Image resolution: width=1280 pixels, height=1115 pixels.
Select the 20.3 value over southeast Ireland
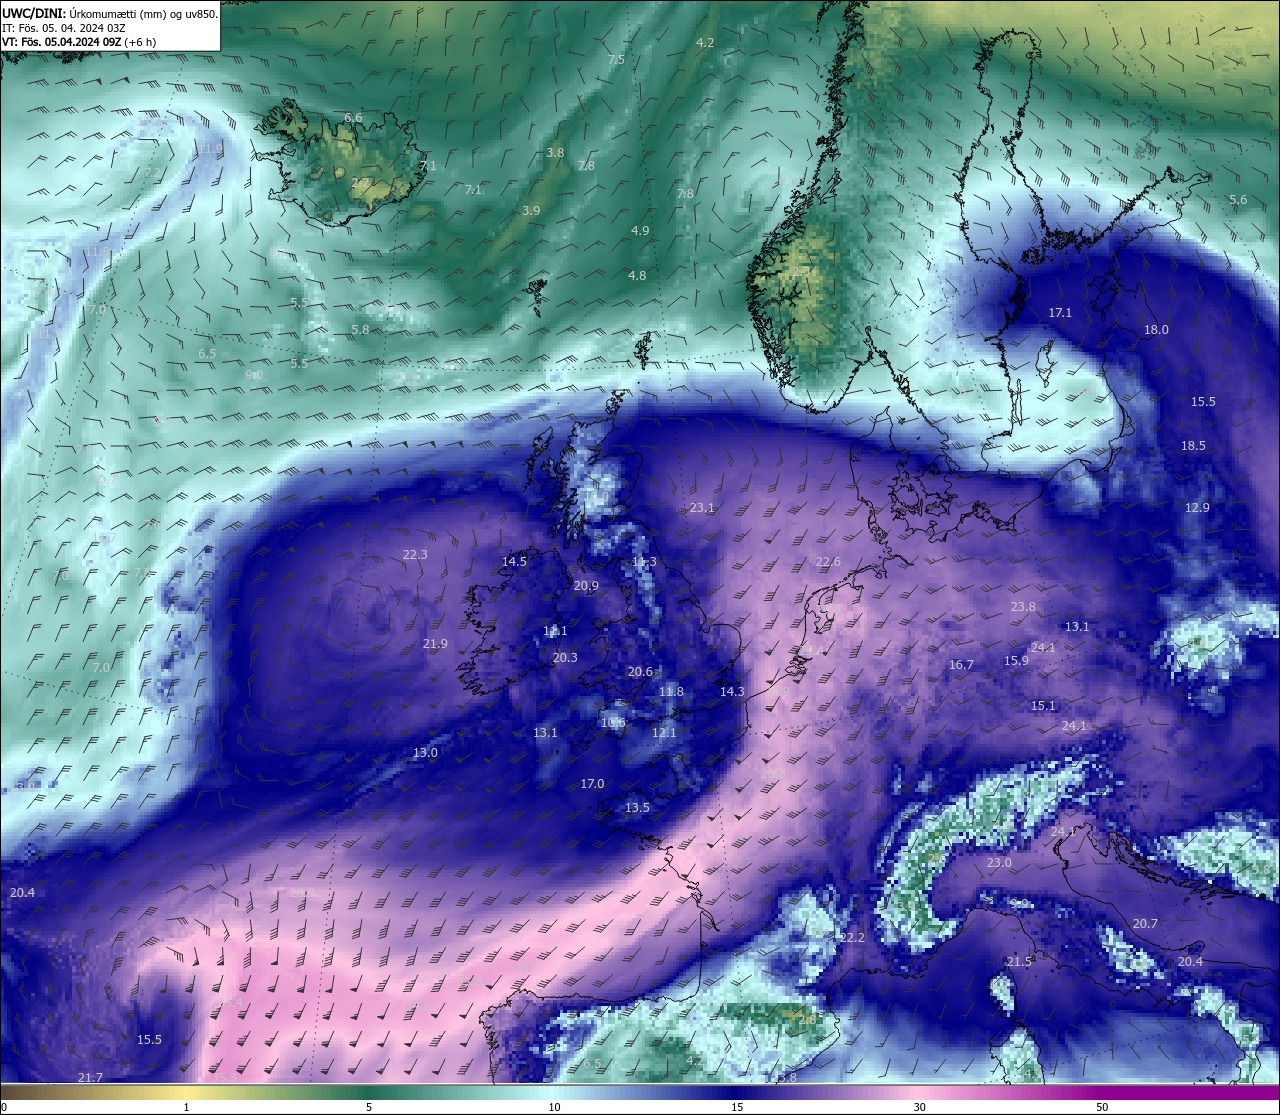[565, 658]
